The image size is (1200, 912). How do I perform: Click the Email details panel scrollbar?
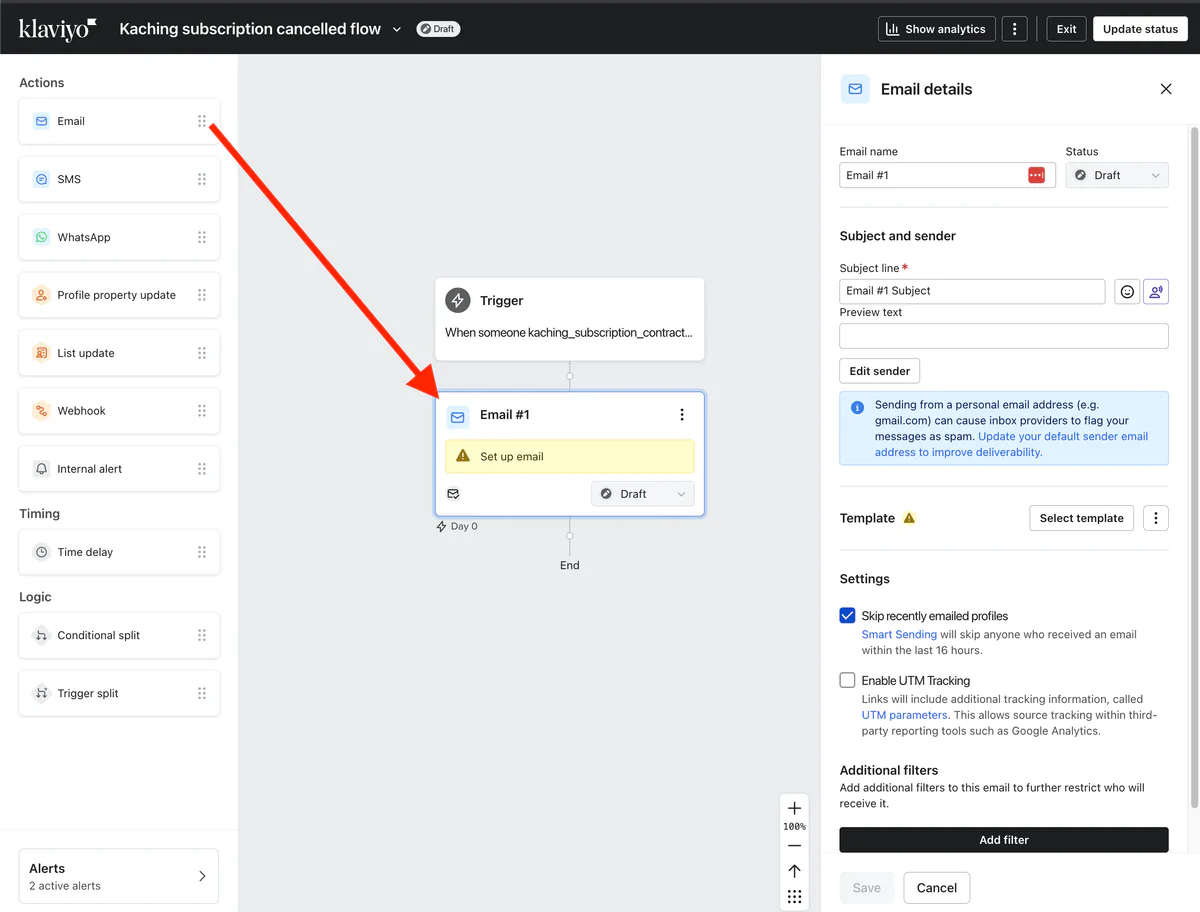tap(1194, 467)
